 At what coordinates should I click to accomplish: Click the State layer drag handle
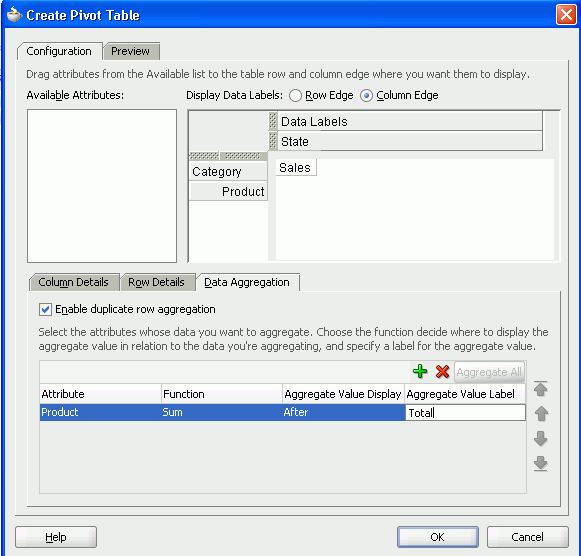coord(273,141)
